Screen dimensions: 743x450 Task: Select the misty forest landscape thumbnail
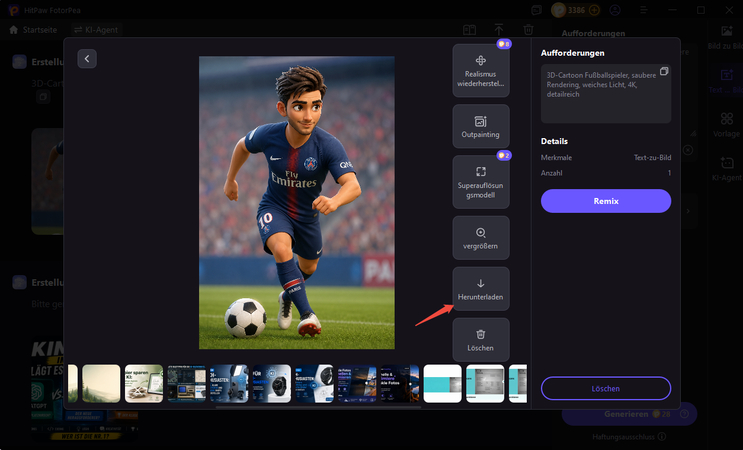click(101, 383)
